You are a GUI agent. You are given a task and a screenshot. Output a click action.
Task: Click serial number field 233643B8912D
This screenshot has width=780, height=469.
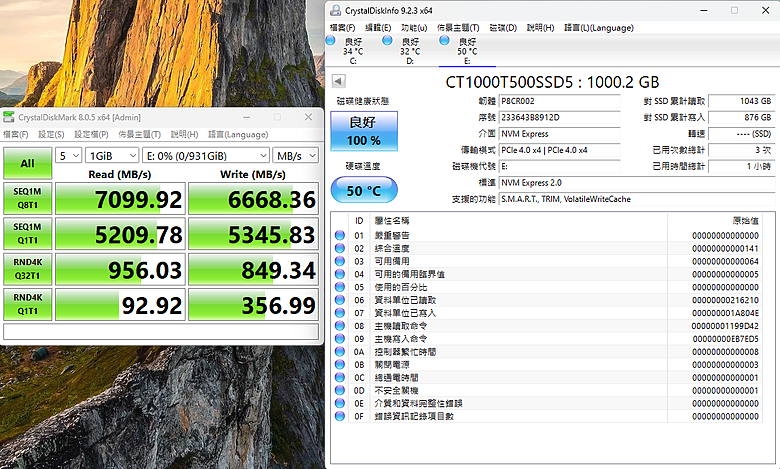(560, 117)
